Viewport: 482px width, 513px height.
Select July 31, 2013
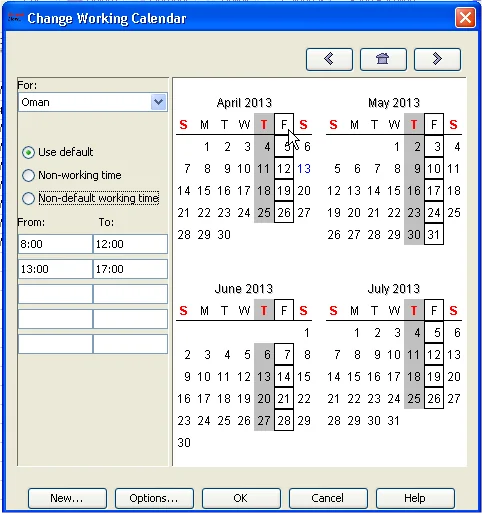click(x=394, y=421)
